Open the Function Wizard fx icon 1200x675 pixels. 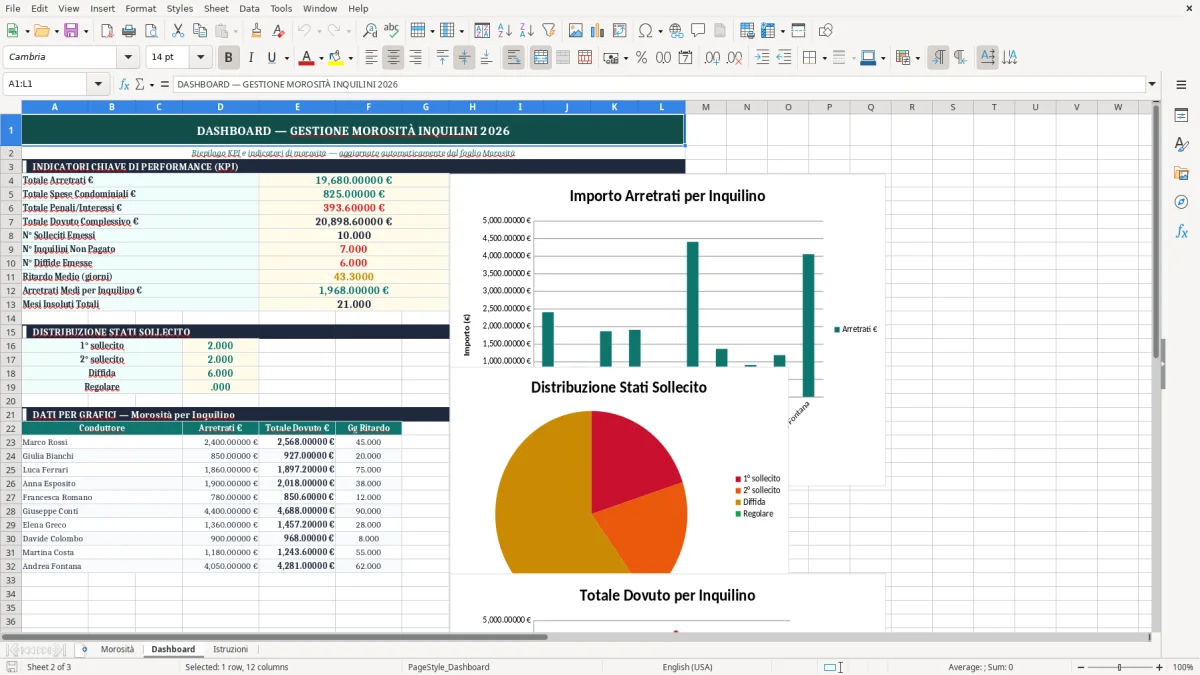click(125, 84)
